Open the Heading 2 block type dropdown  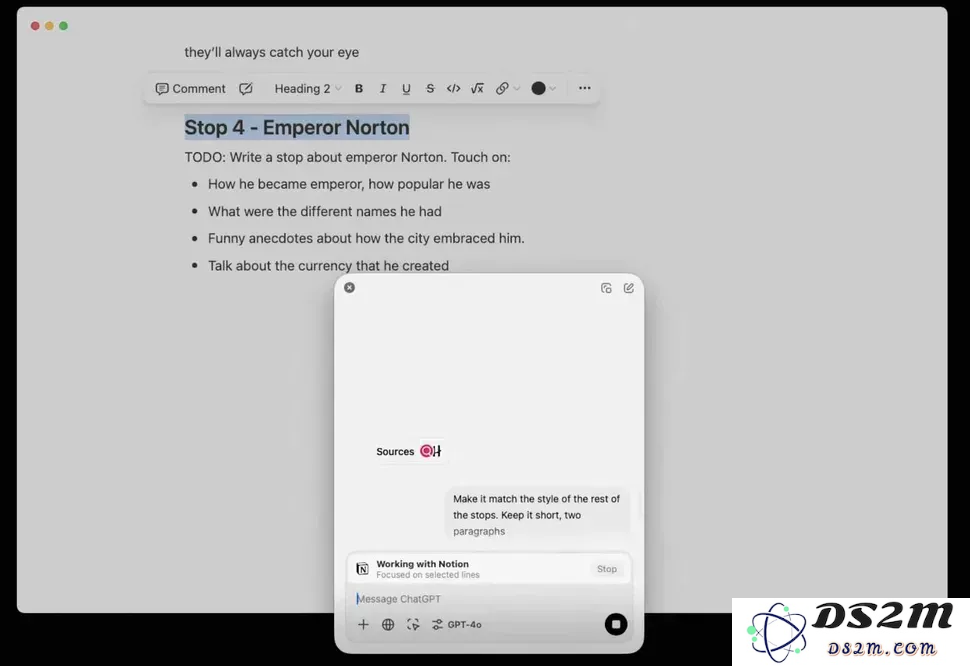307,88
